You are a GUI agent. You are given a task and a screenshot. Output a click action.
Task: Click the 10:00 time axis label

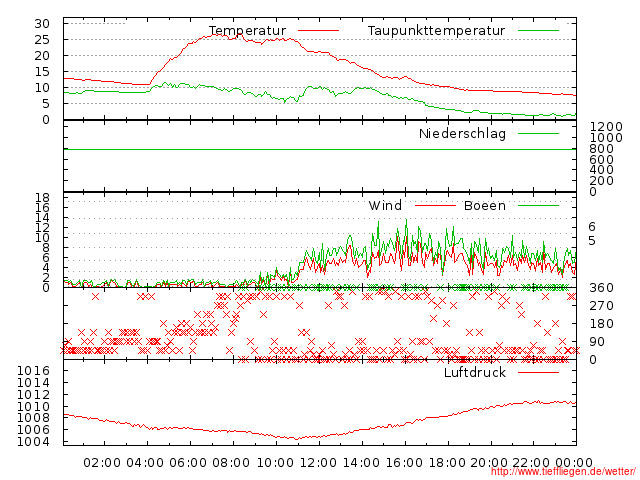pos(275,463)
